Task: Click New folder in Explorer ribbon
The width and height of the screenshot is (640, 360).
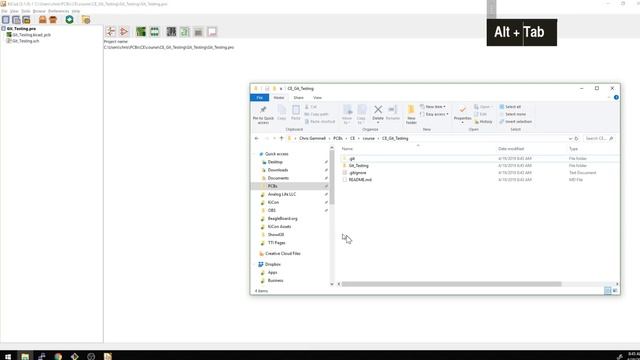Action: pyautogui.click(x=411, y=114)
